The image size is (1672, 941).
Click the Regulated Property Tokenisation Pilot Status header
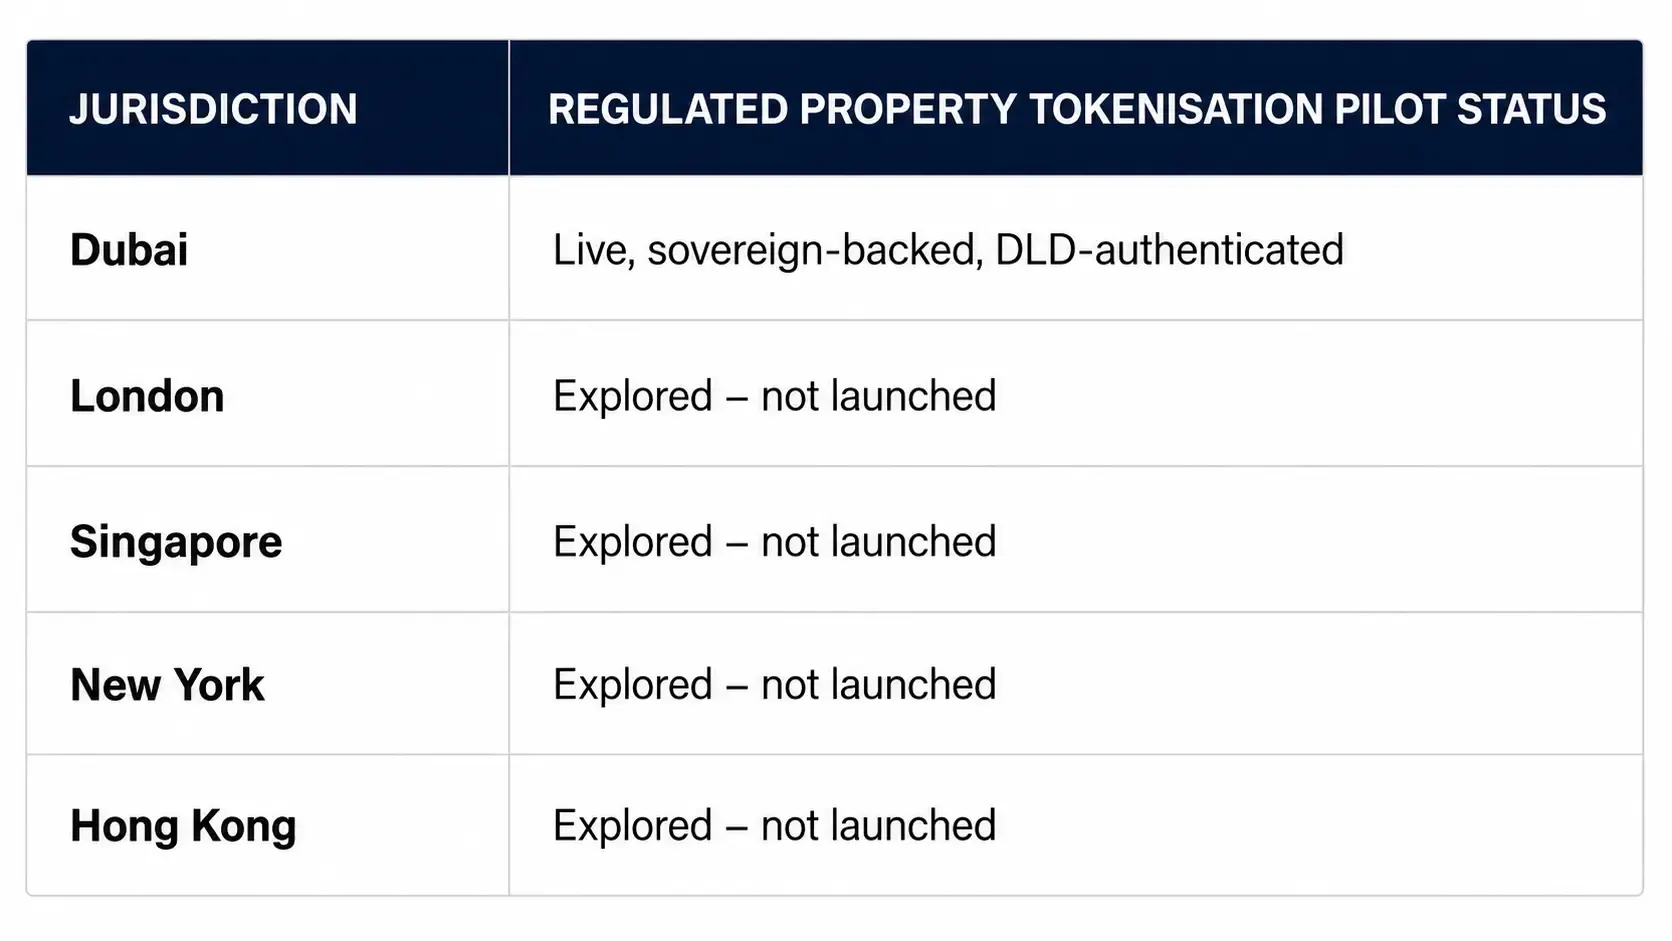pyautogui.click(x=1077, y=109)
